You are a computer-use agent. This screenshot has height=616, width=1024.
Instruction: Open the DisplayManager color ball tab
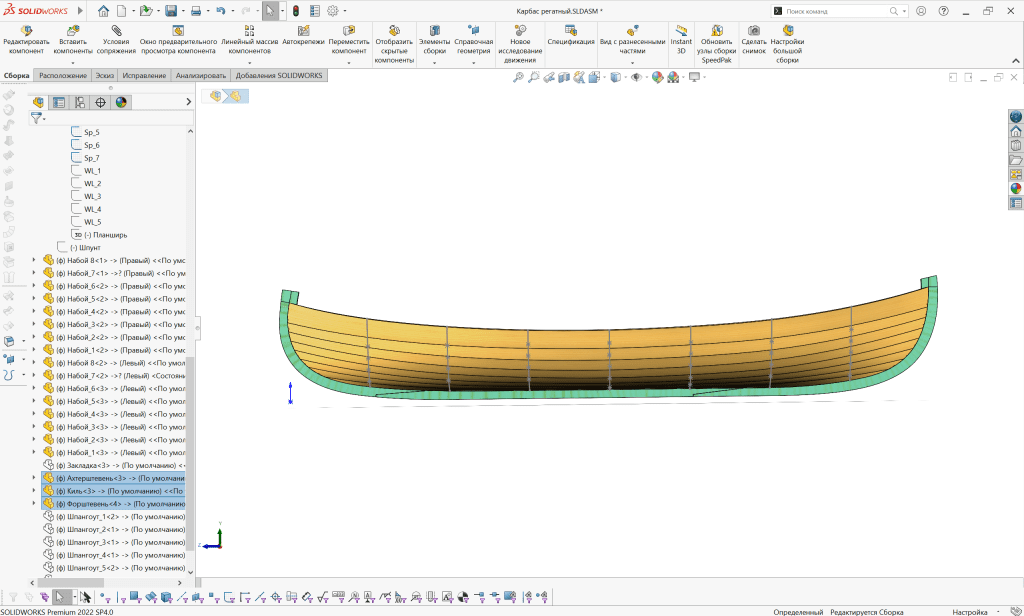[x=121, y=102]
